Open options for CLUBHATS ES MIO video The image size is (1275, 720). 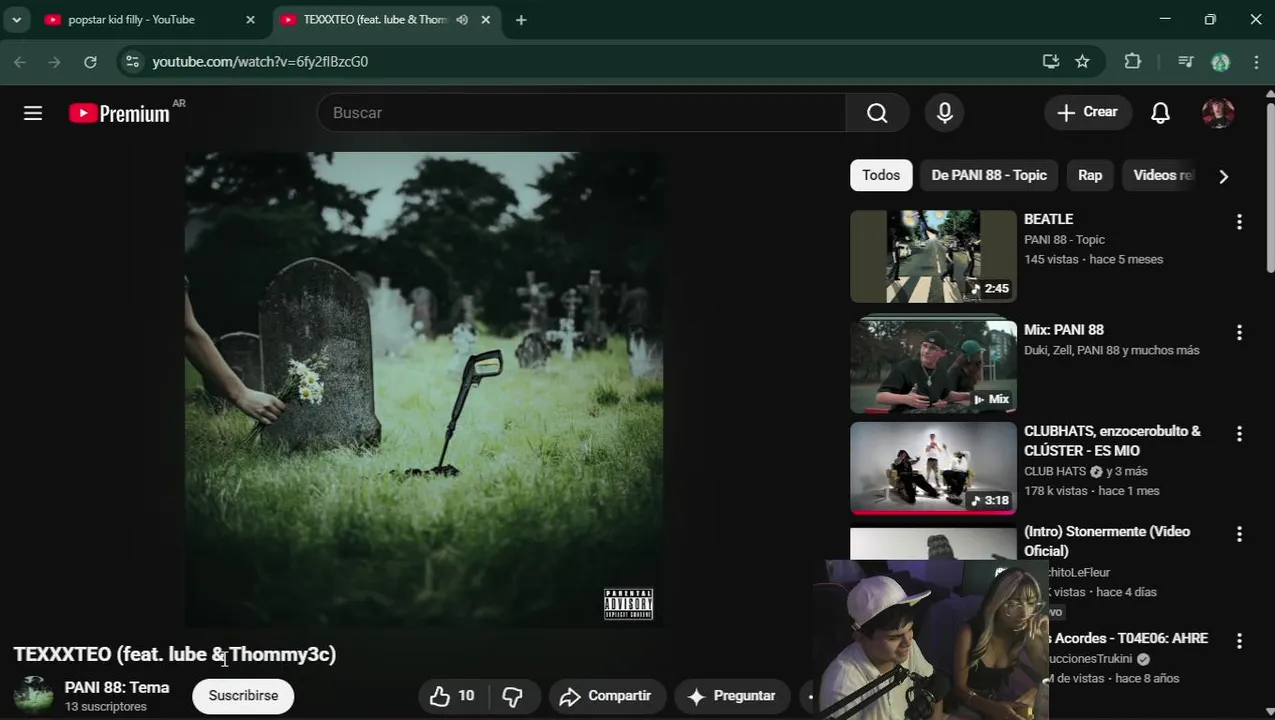click(x=1239, y=434)
